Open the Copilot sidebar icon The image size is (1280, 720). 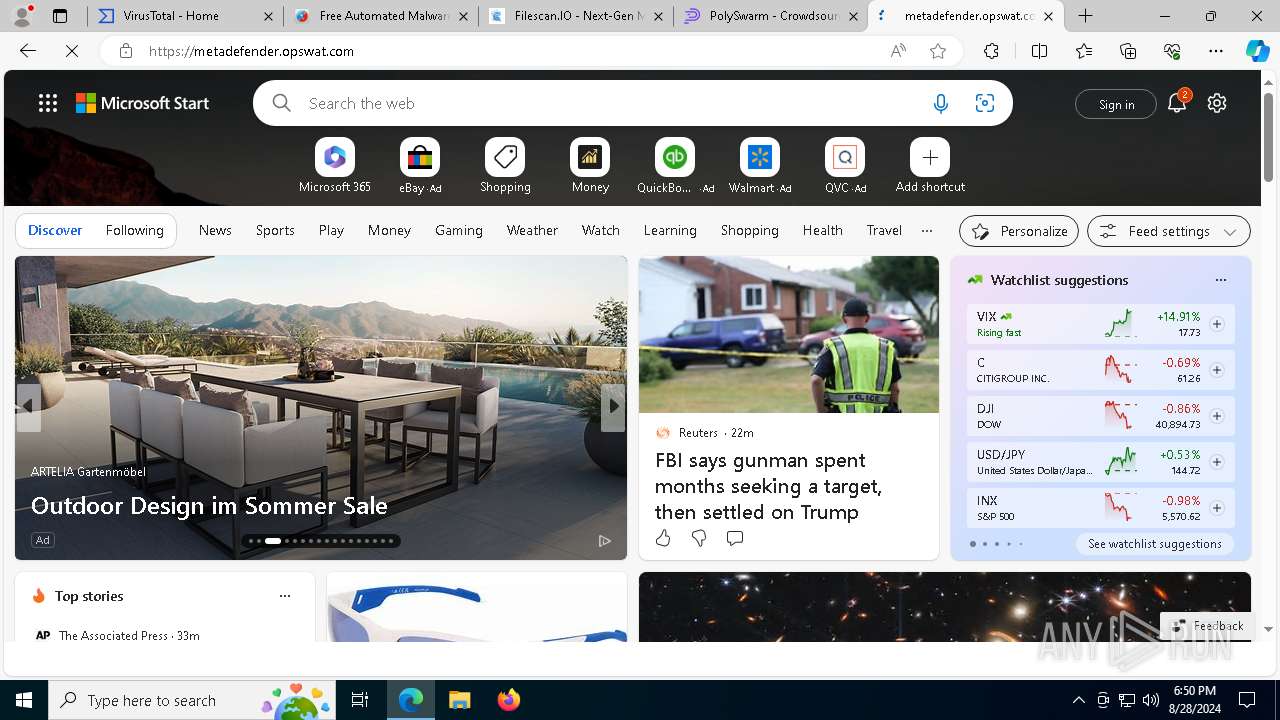point(1257,51)
